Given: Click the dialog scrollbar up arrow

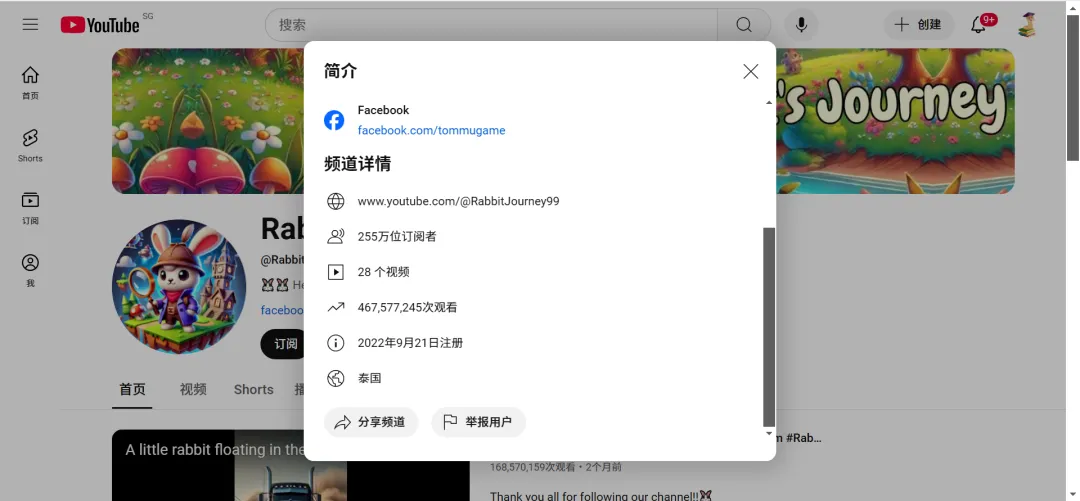Looking at the screenshot, I should [x=769, y=103].
